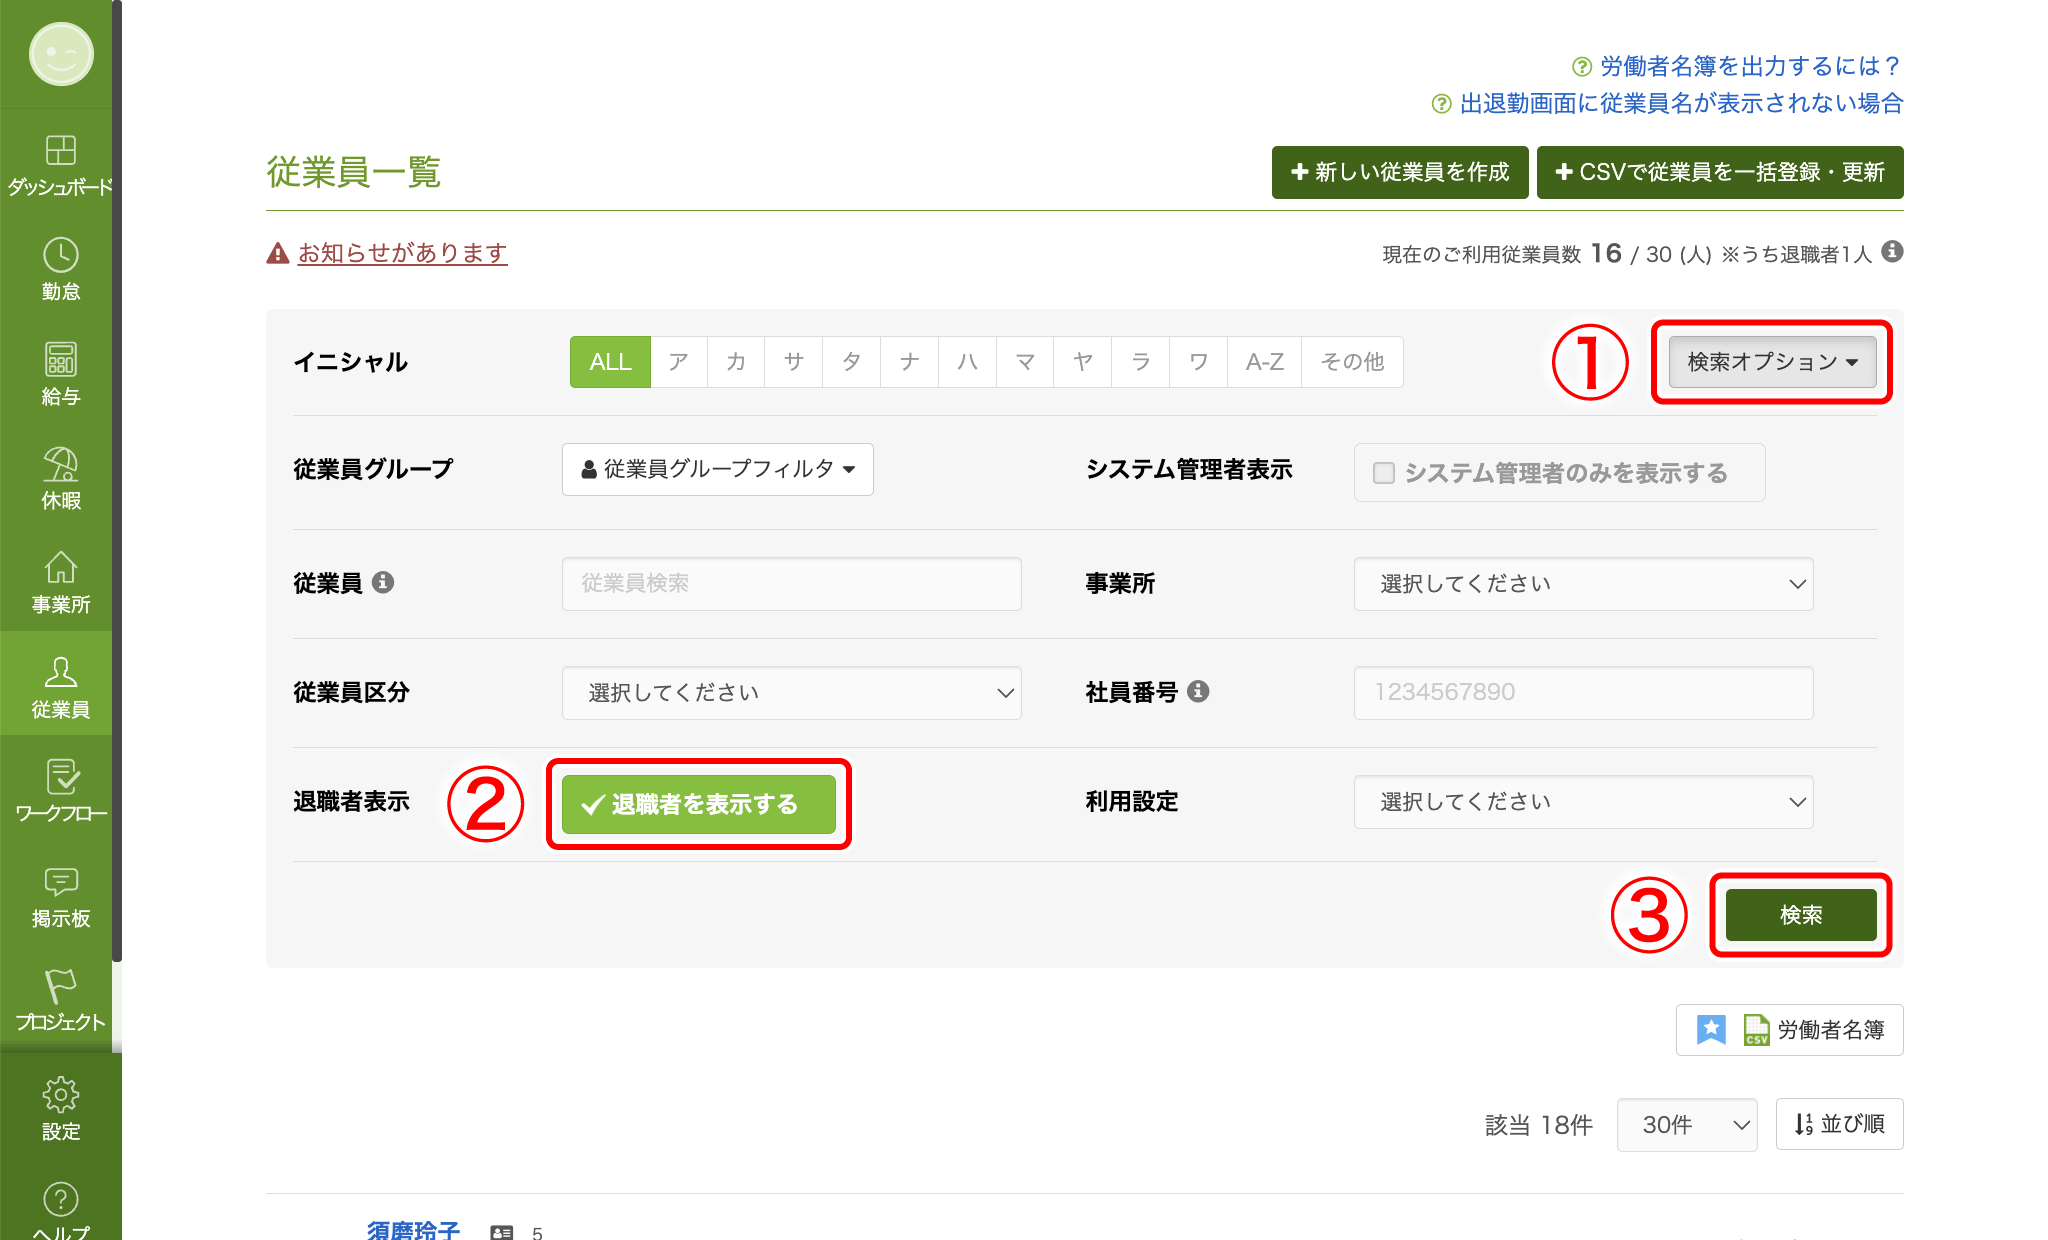Image resolution: width=2048 pixels, height=1240 pixels.
Task: Open the 従業員区分 select box
Action: tap(792, 693)
